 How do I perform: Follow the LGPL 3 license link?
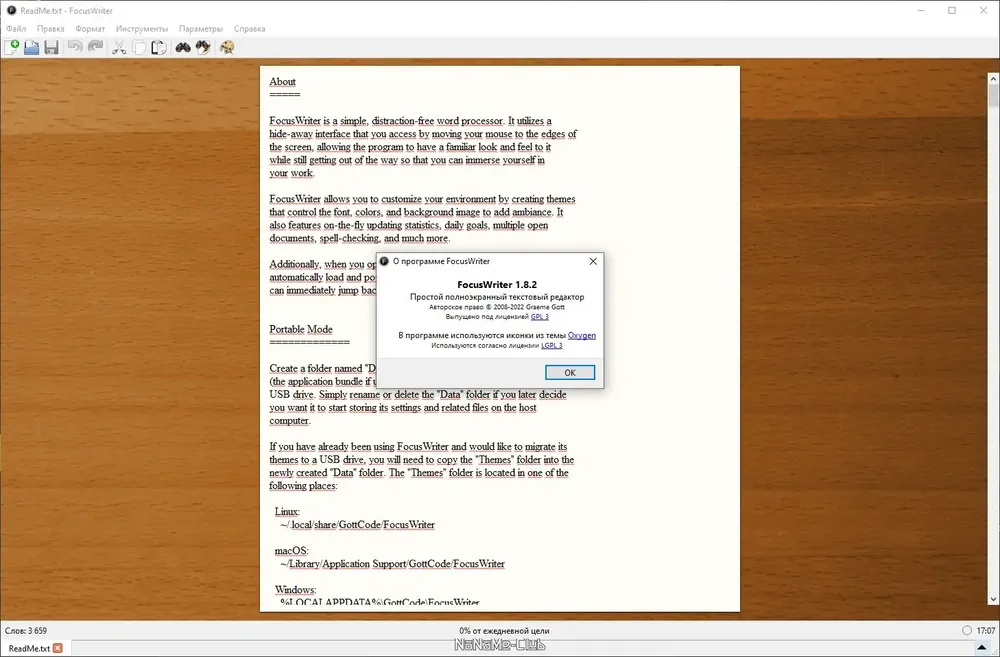551,345
